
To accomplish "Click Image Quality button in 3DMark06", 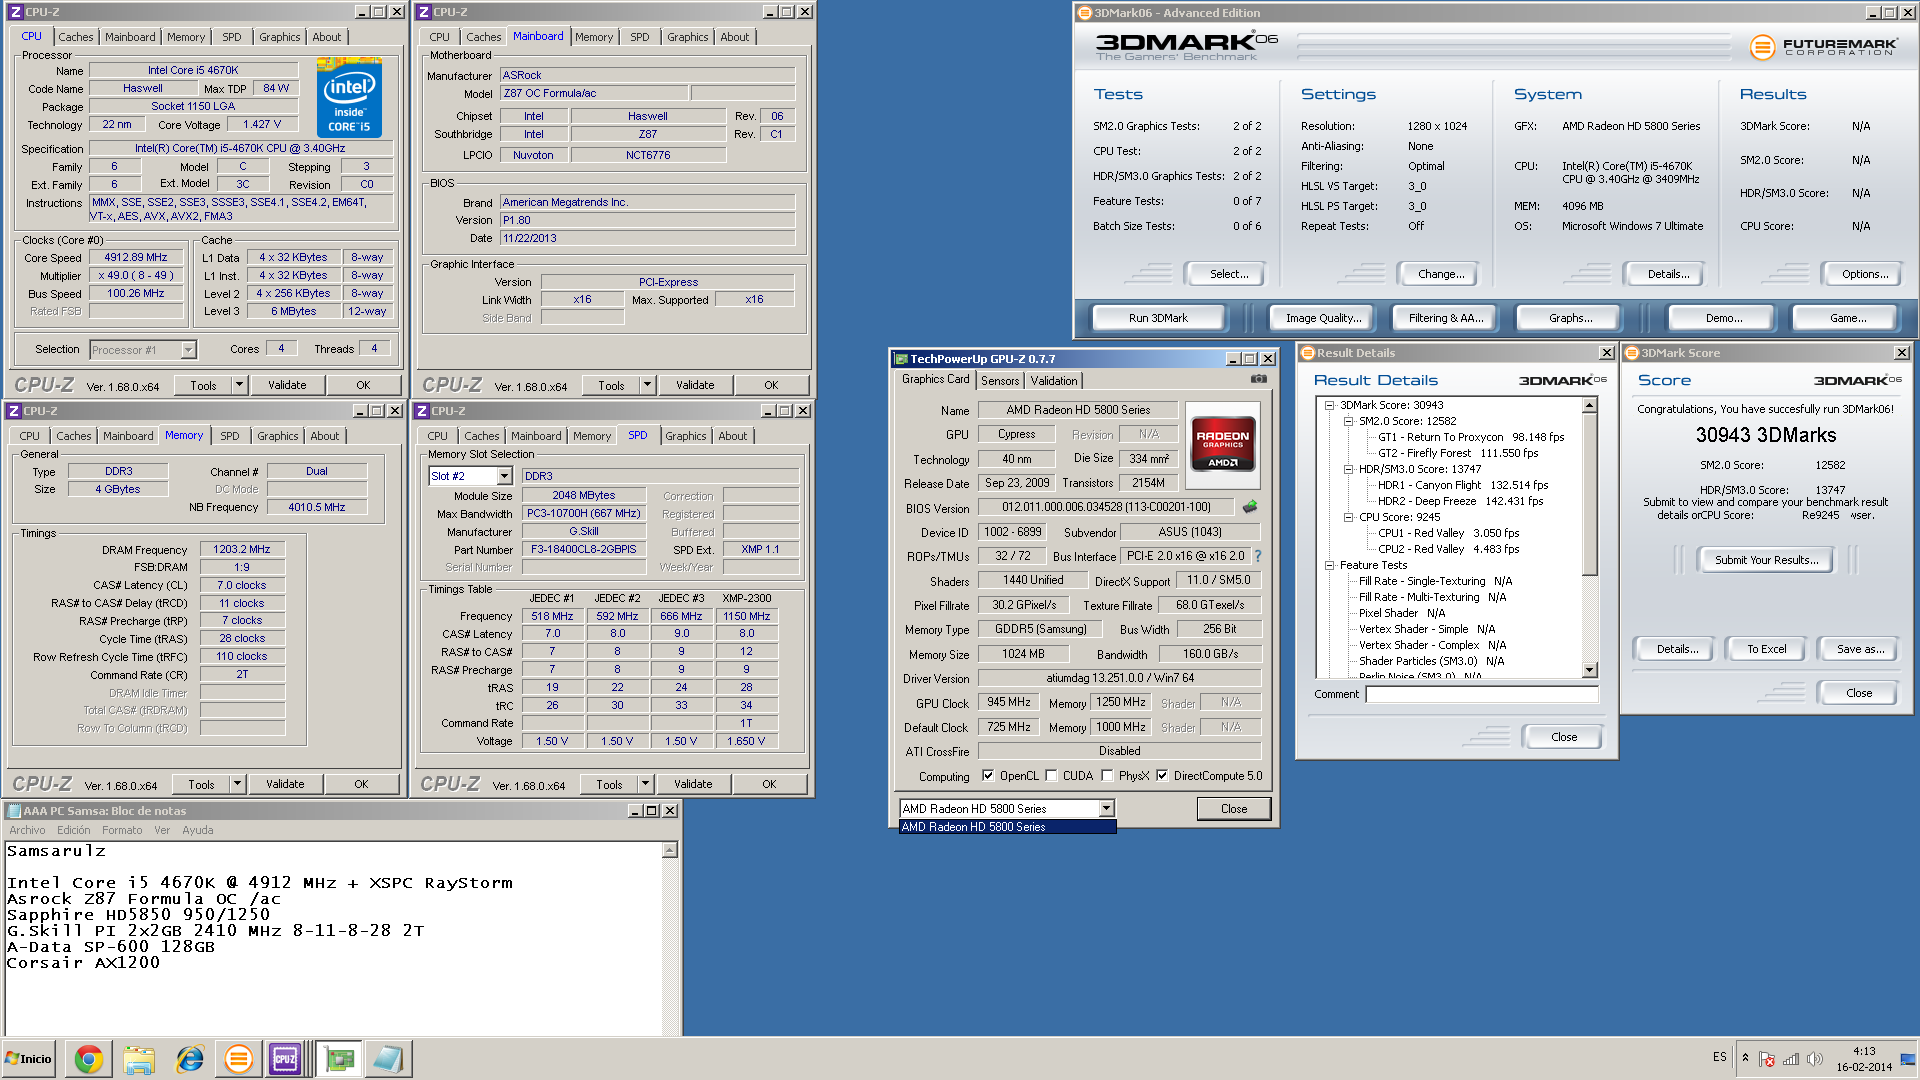I will pos(1323,318).
